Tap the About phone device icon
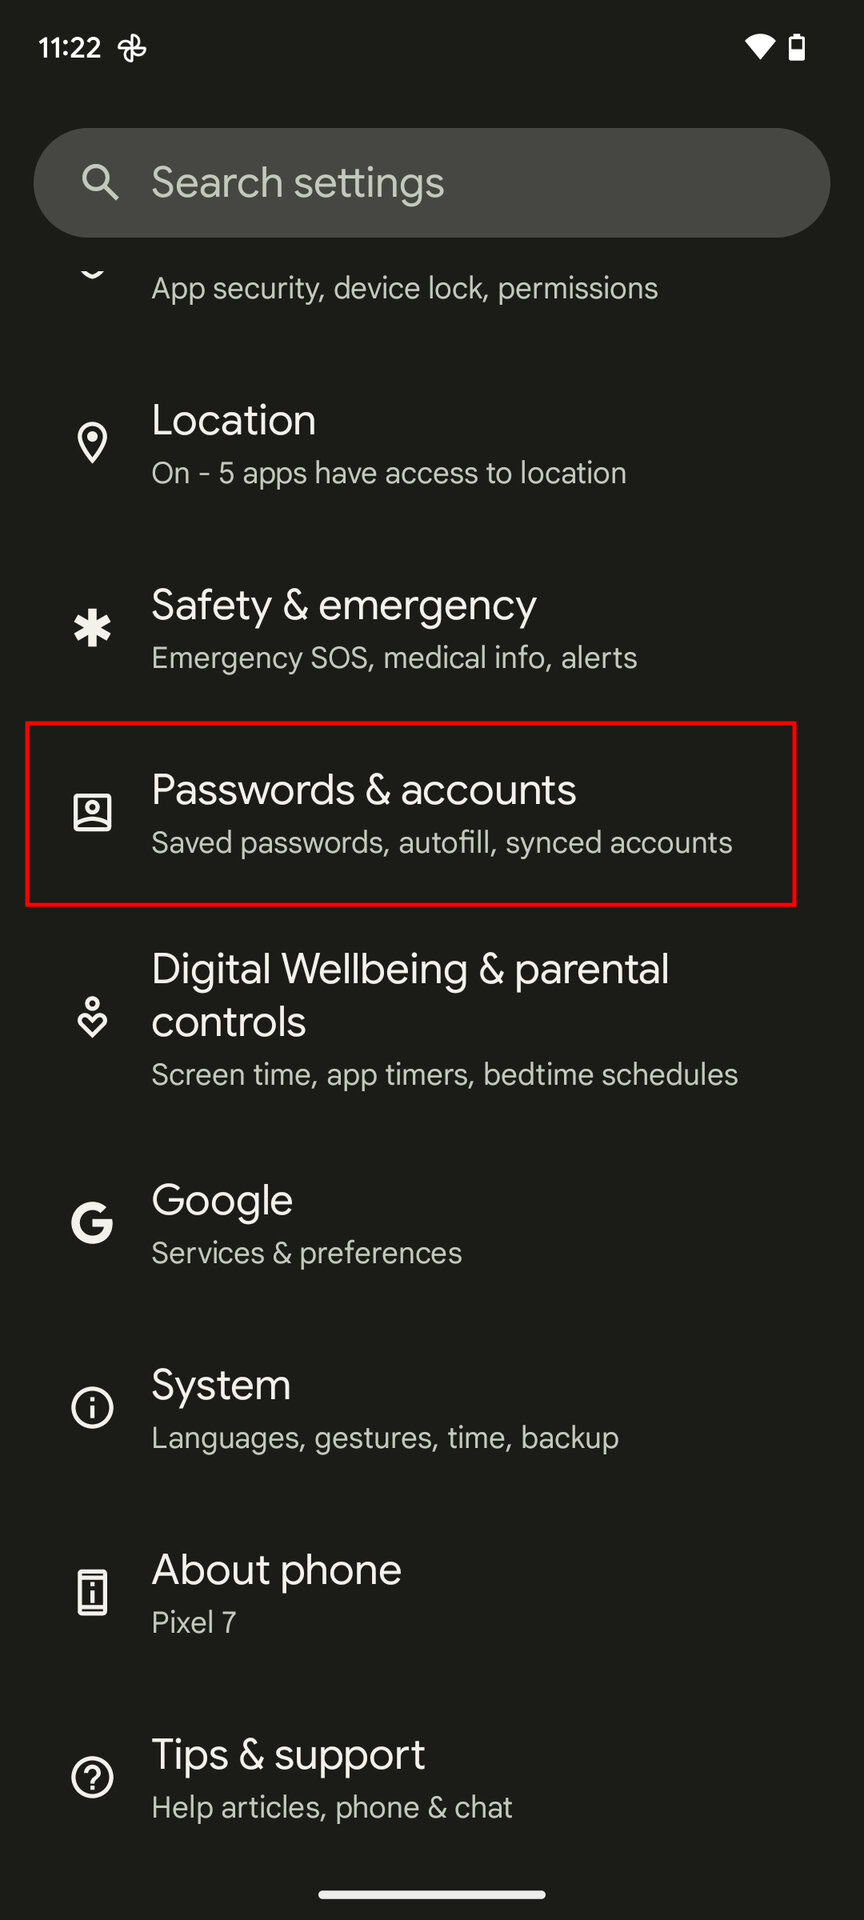Screen dimensions: 864x1920 92,1593
